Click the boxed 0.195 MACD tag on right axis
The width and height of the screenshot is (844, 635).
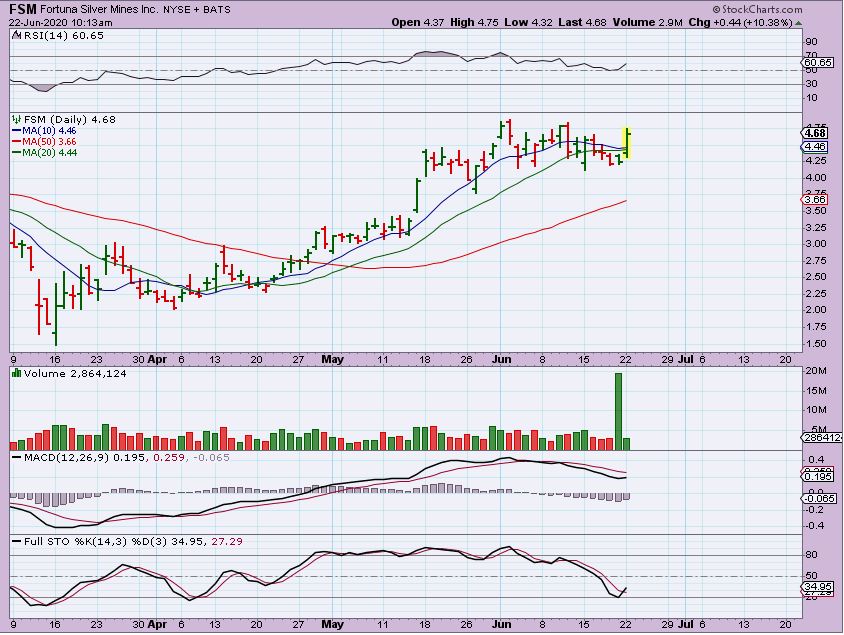817,476
